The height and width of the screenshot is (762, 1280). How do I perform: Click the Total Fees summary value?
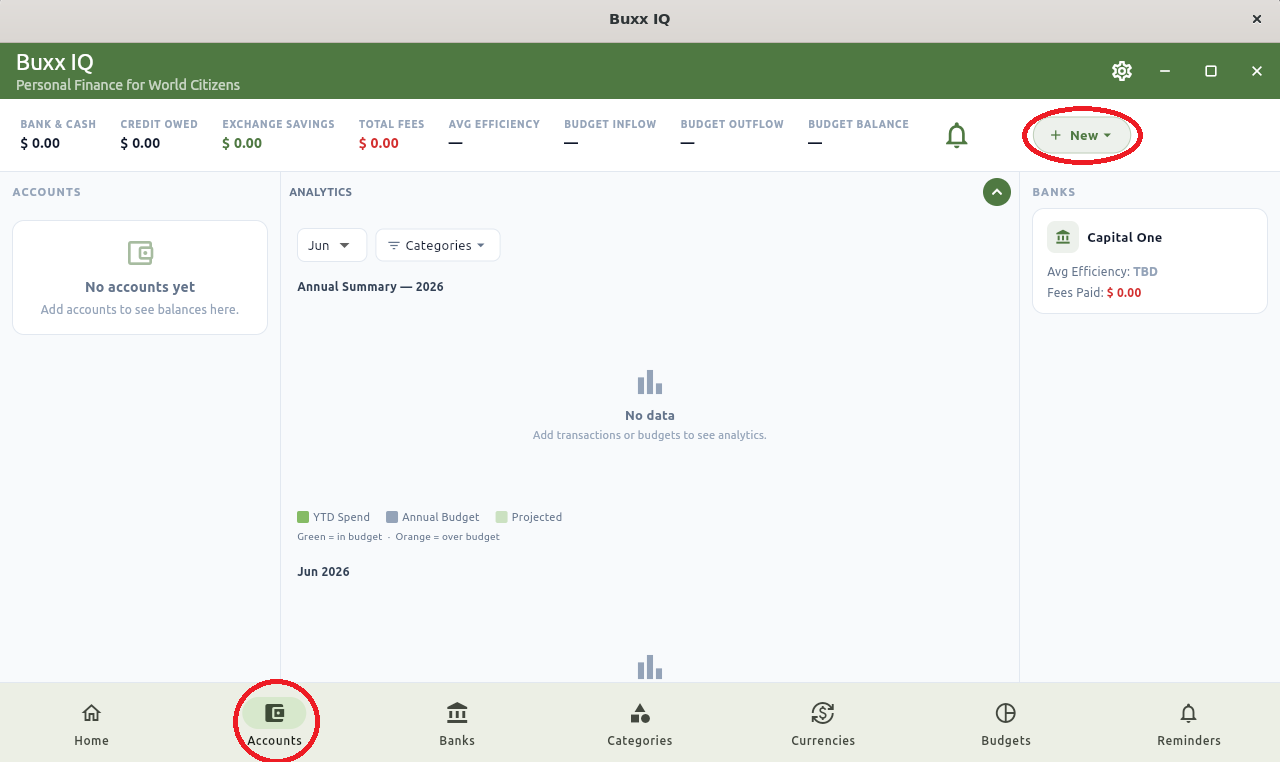click(379, 143)
